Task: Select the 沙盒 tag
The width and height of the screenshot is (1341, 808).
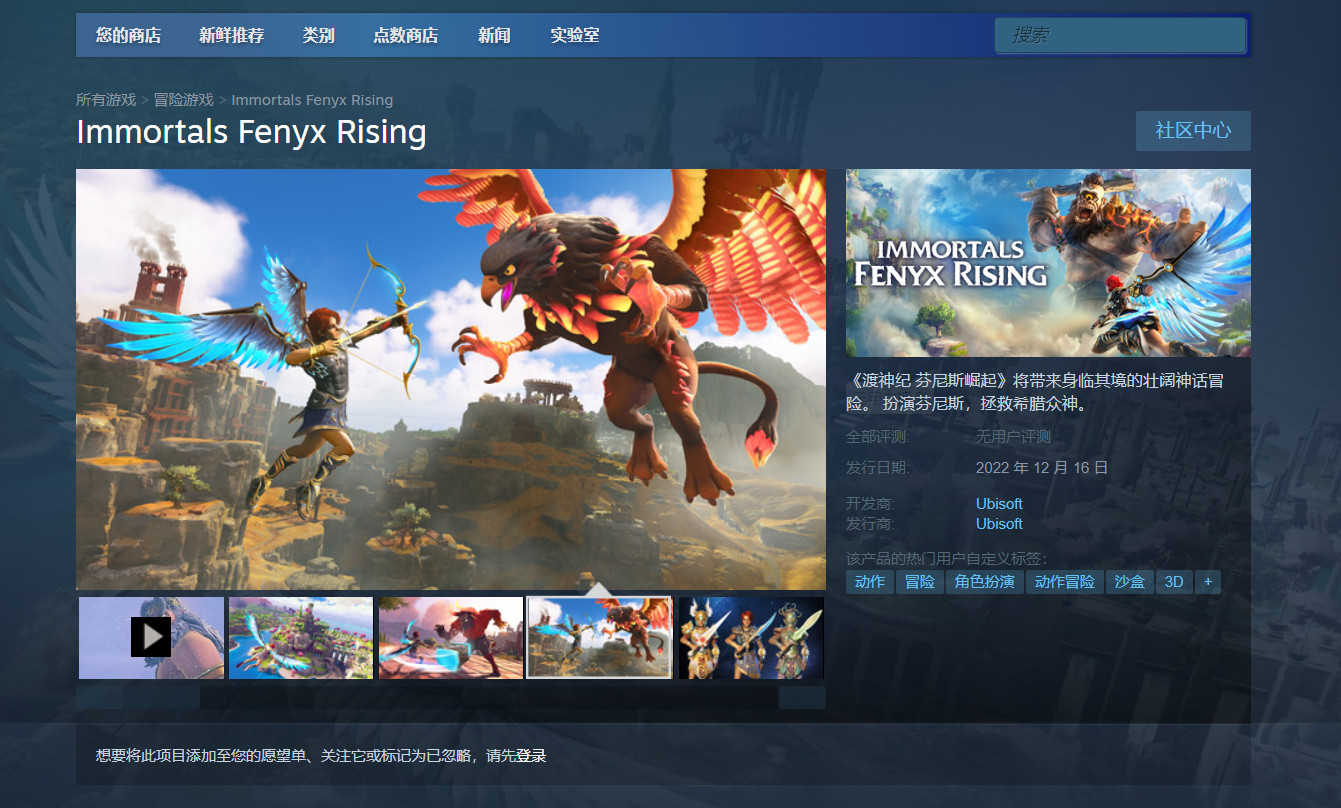Action: coord(1129,581)
